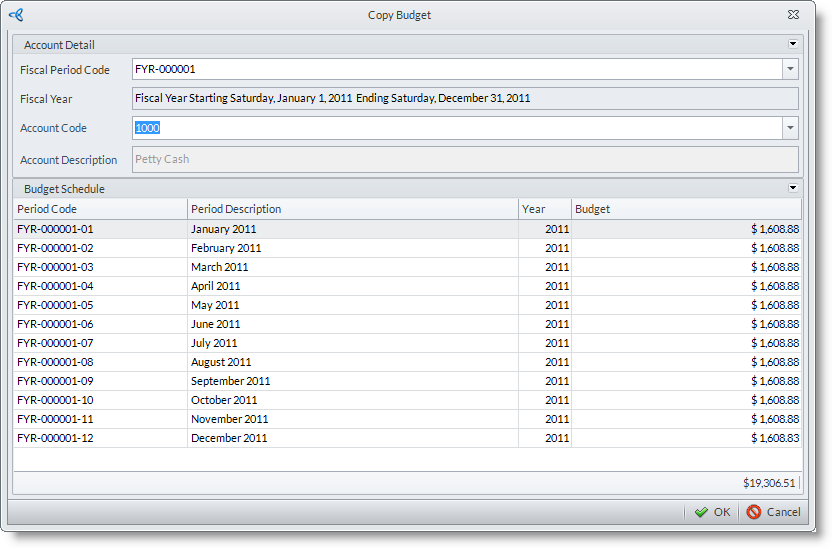Close the Copy Budget dialog
The width and height of the screenshot is (832, 548).
[793, 15]
